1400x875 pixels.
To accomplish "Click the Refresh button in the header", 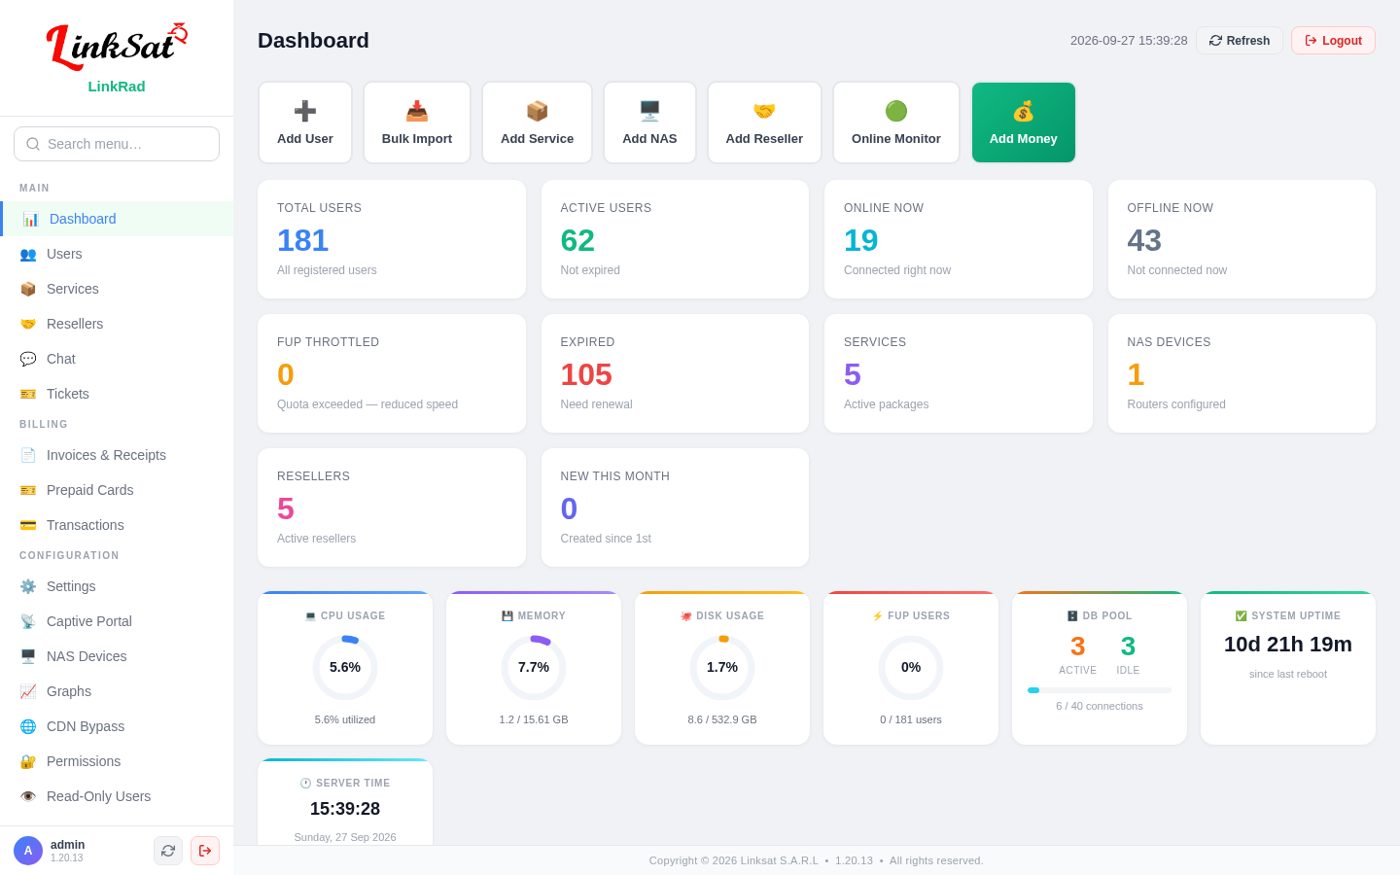I will click(x=1239, y=41).
